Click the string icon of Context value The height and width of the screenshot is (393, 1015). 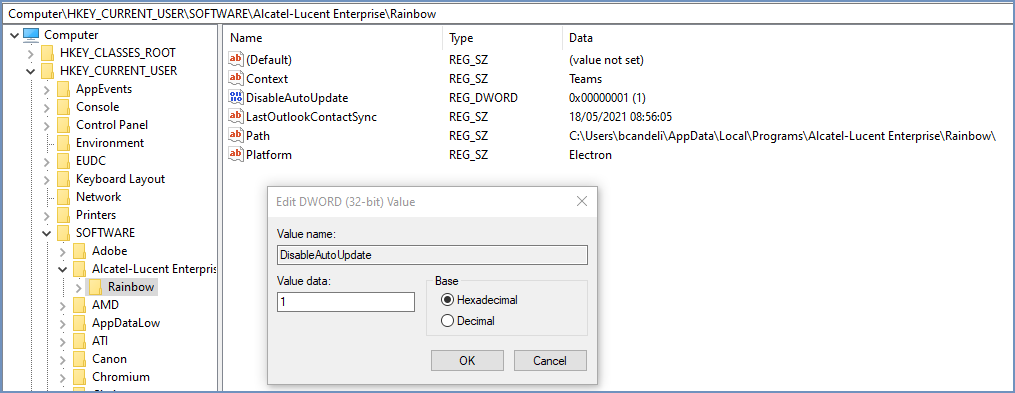pos(236,79)
